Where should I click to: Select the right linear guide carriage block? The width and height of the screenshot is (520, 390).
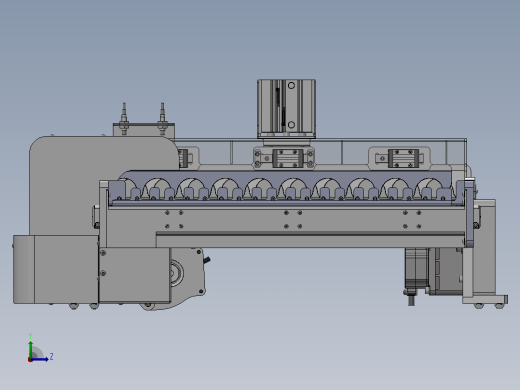(403, 158)
